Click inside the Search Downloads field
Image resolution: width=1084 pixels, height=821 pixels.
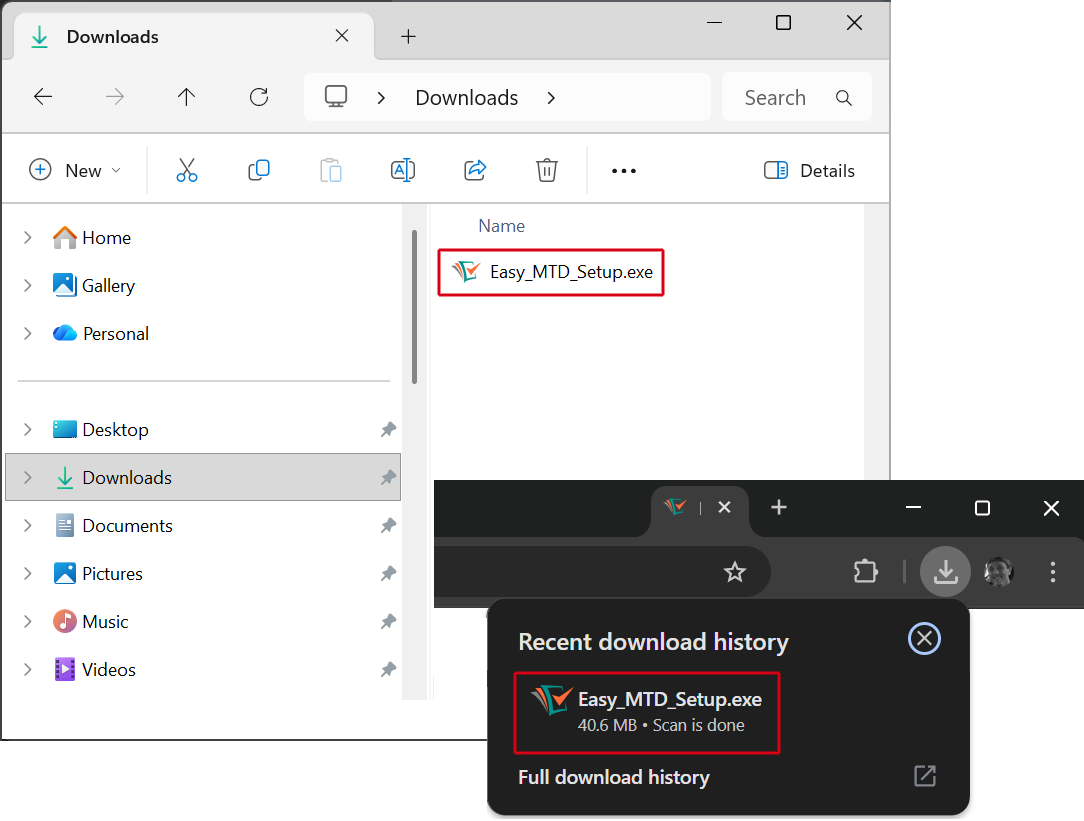click(790, 97)
